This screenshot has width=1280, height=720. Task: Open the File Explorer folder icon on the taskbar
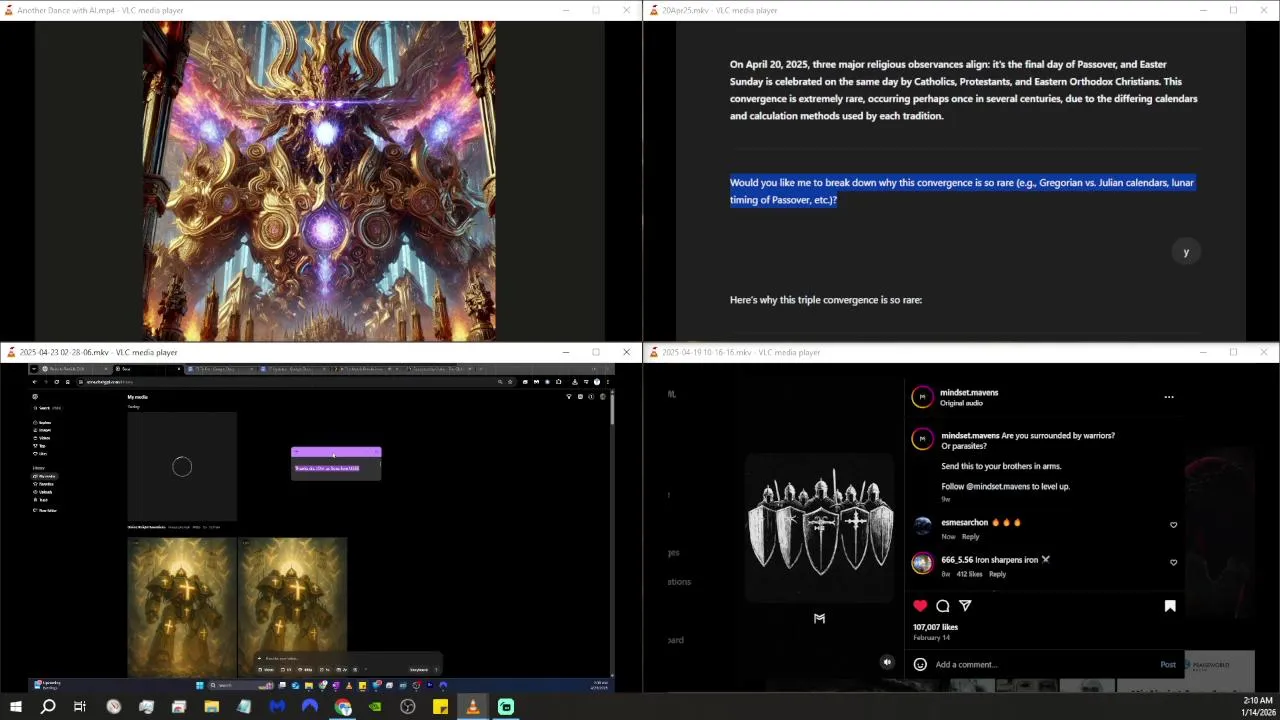tap(211, 707)
